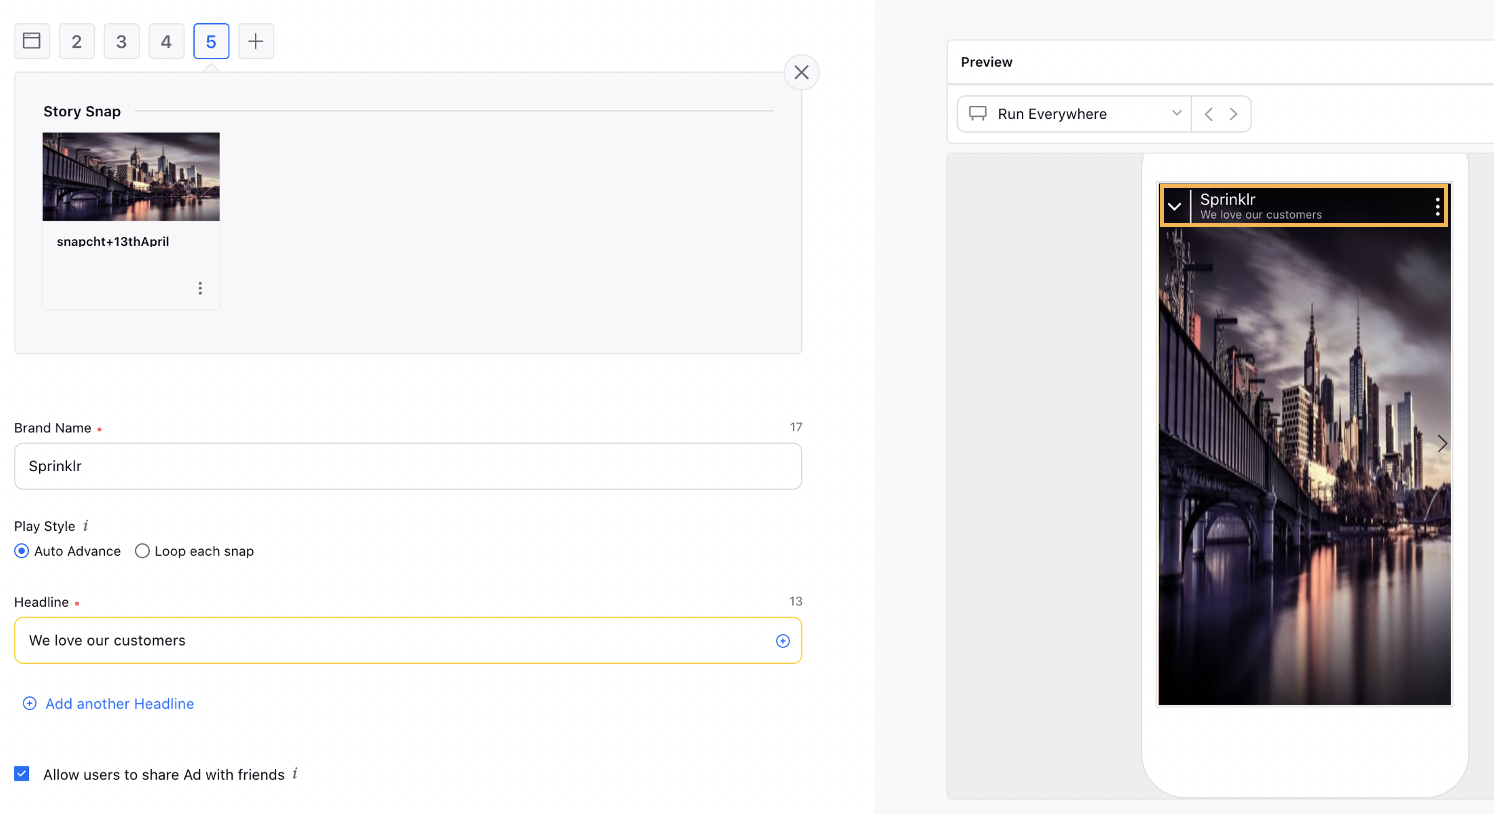This screenshot has height=814, width=1494.
Task: Open the first cover tile tab icon
Action: (x=32, y=41)
